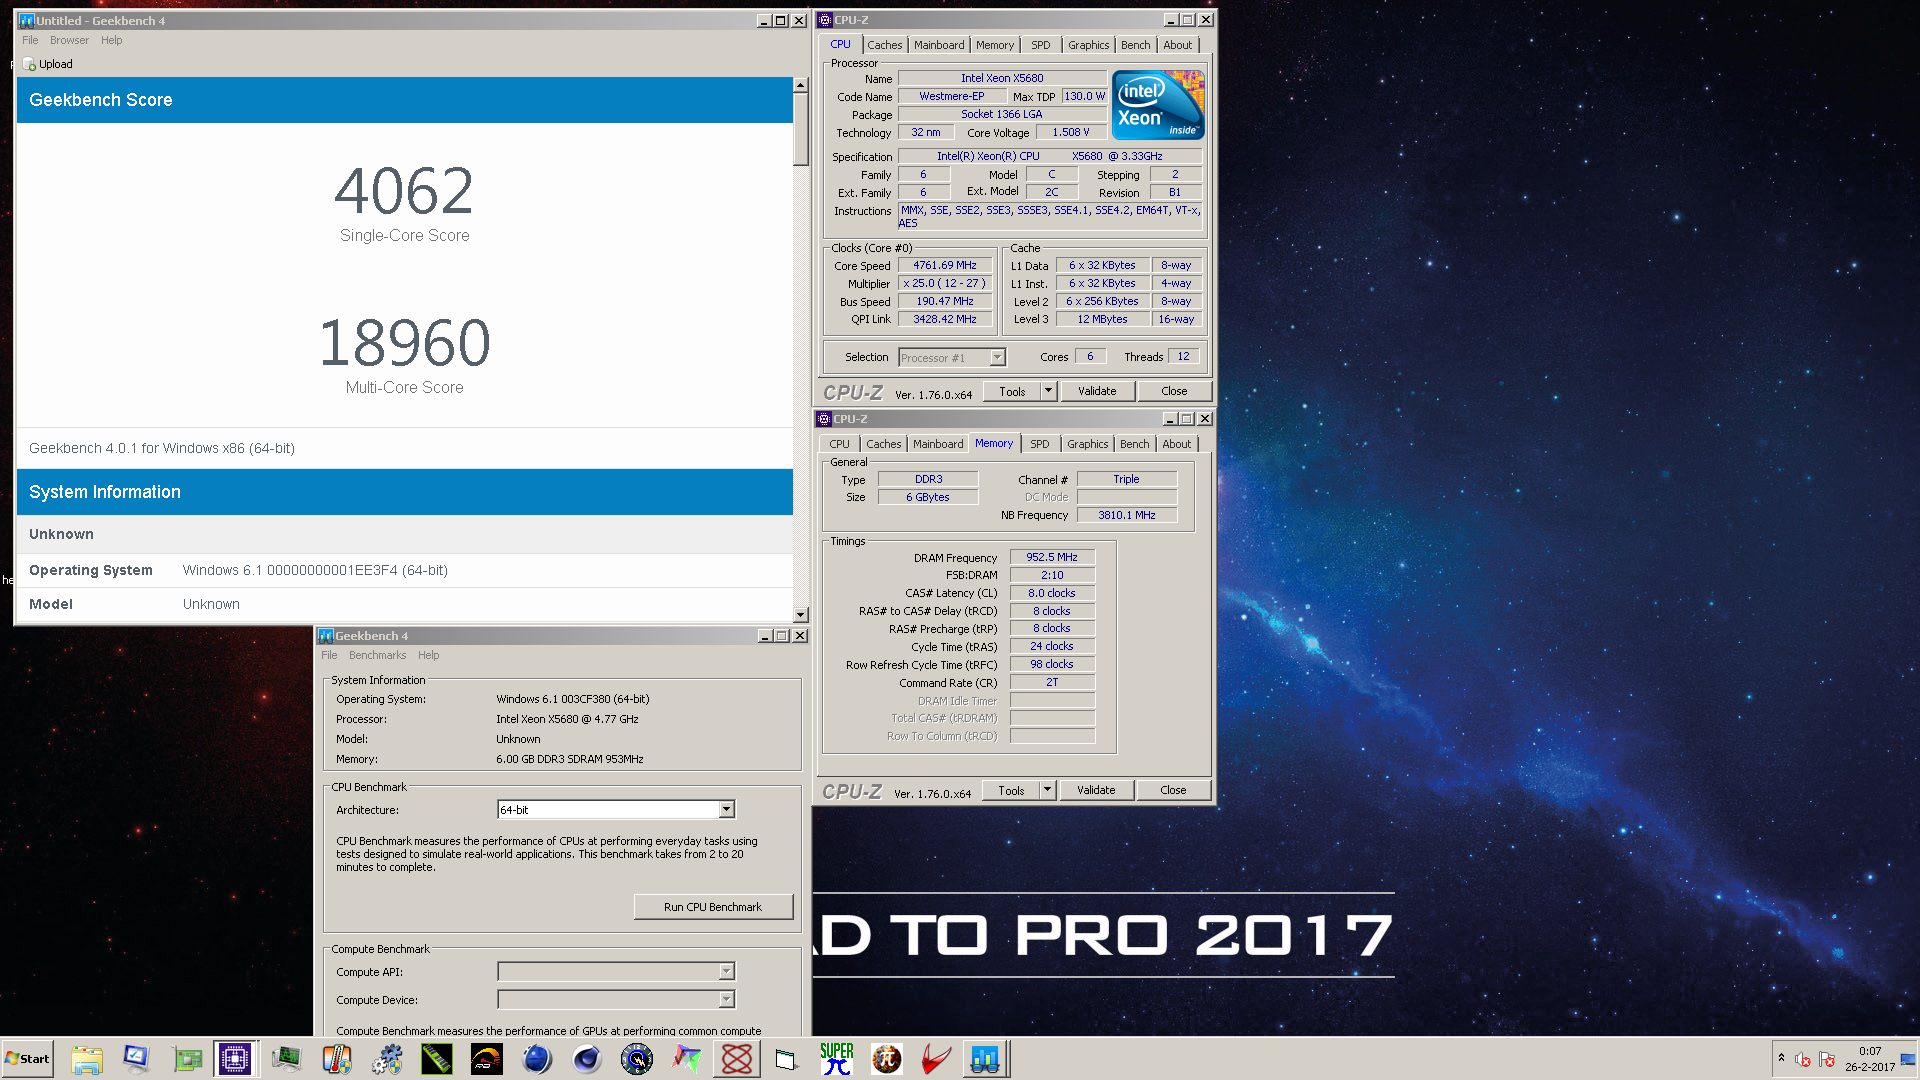Click Run CPU Benchmark button
This screenshot has width=1920, height=1080.
click(x=713, y=907)
